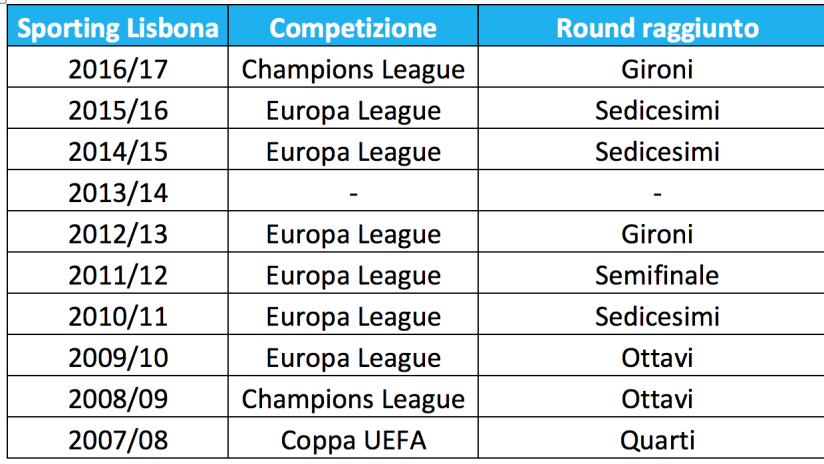
Task: Select the 2013/14 season cell
Action: (118, 191)
